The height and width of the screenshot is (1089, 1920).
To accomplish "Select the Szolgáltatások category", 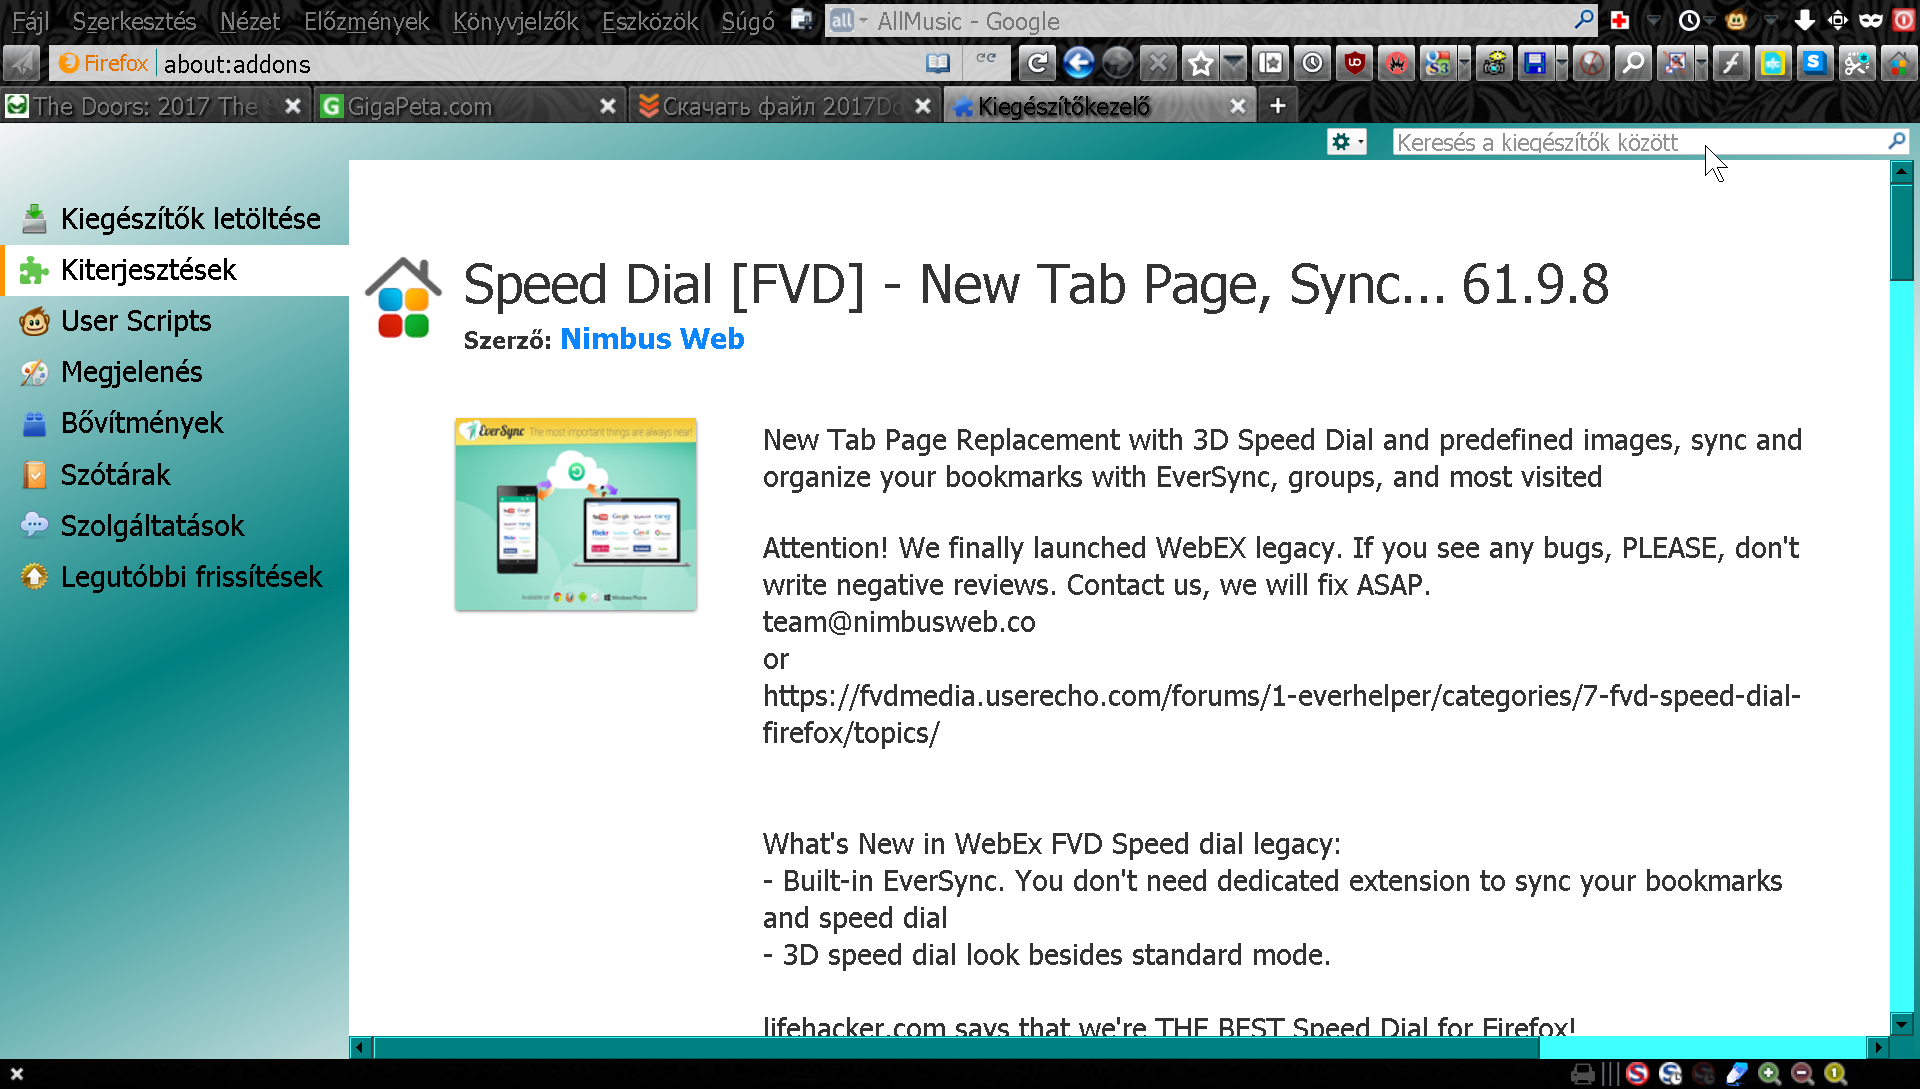I will tap(175, 526).
